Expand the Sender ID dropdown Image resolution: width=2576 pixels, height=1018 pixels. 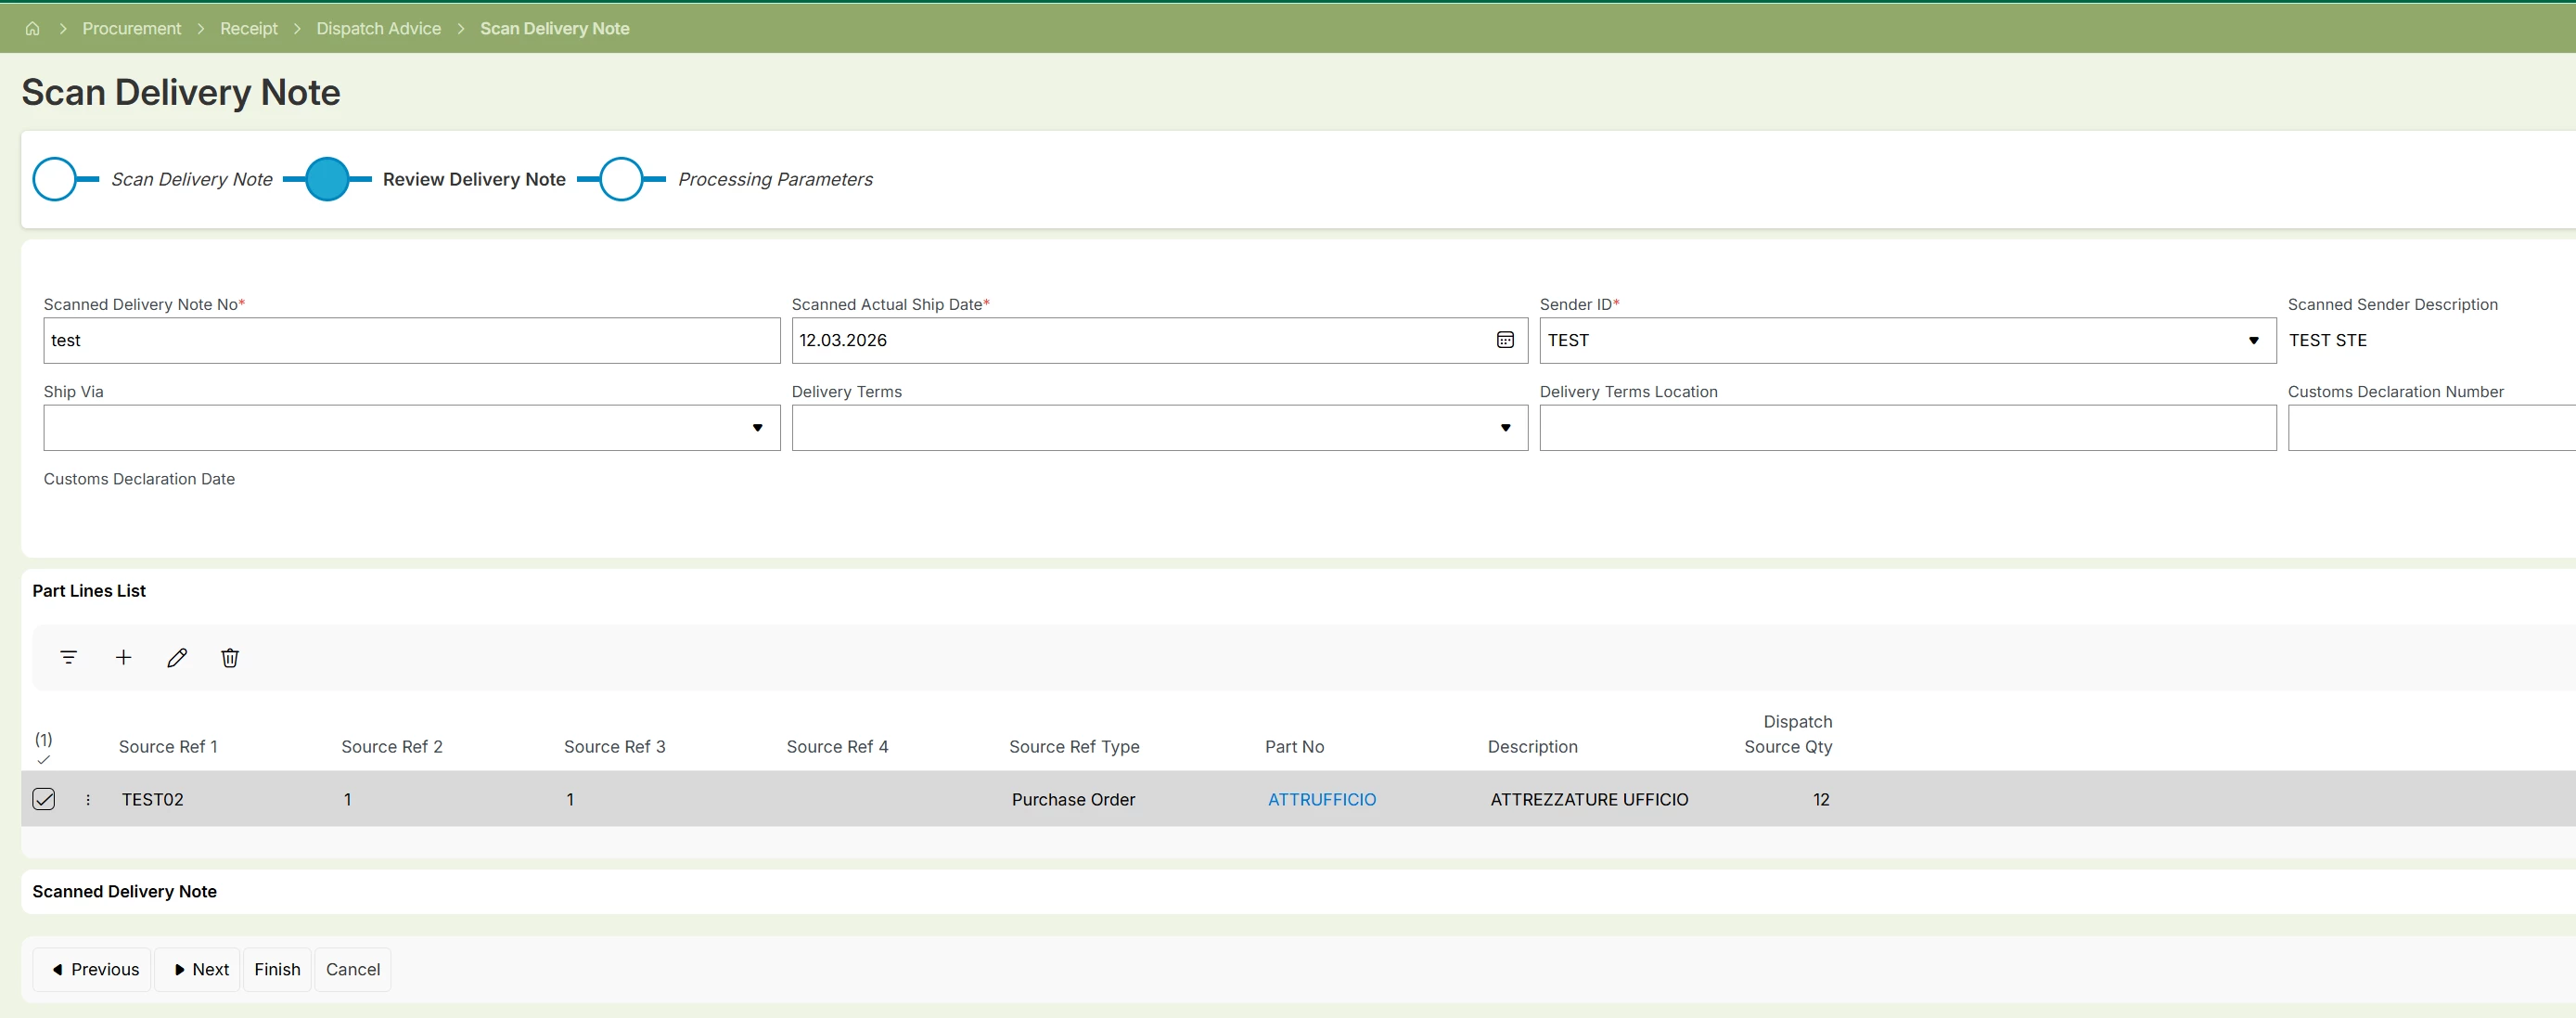click(x=2253, y=340)
